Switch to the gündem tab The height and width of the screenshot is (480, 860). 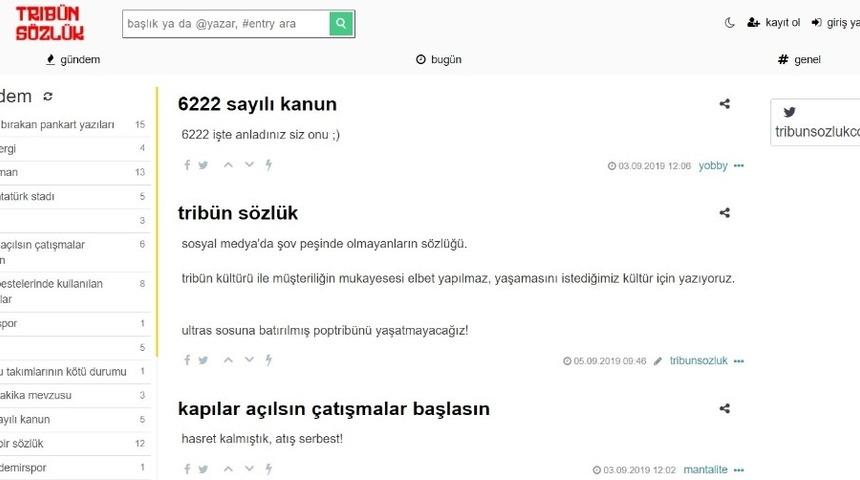tap(73, 59)
